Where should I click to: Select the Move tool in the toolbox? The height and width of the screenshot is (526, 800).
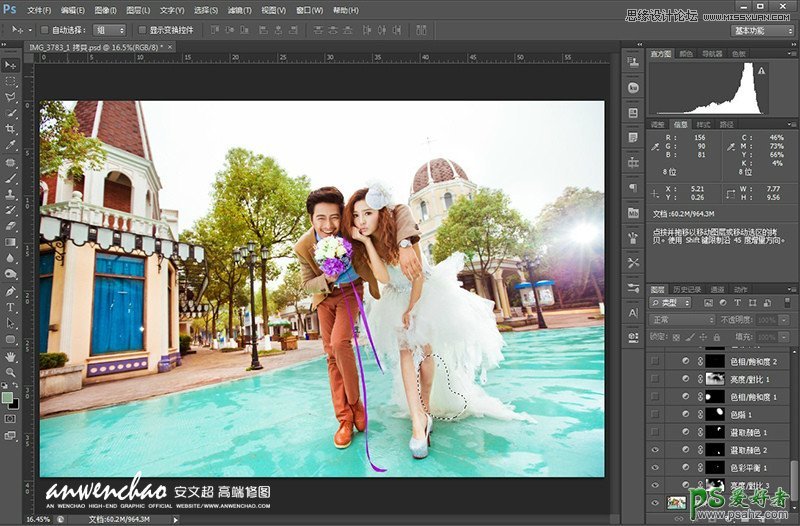tap(11, 65)
